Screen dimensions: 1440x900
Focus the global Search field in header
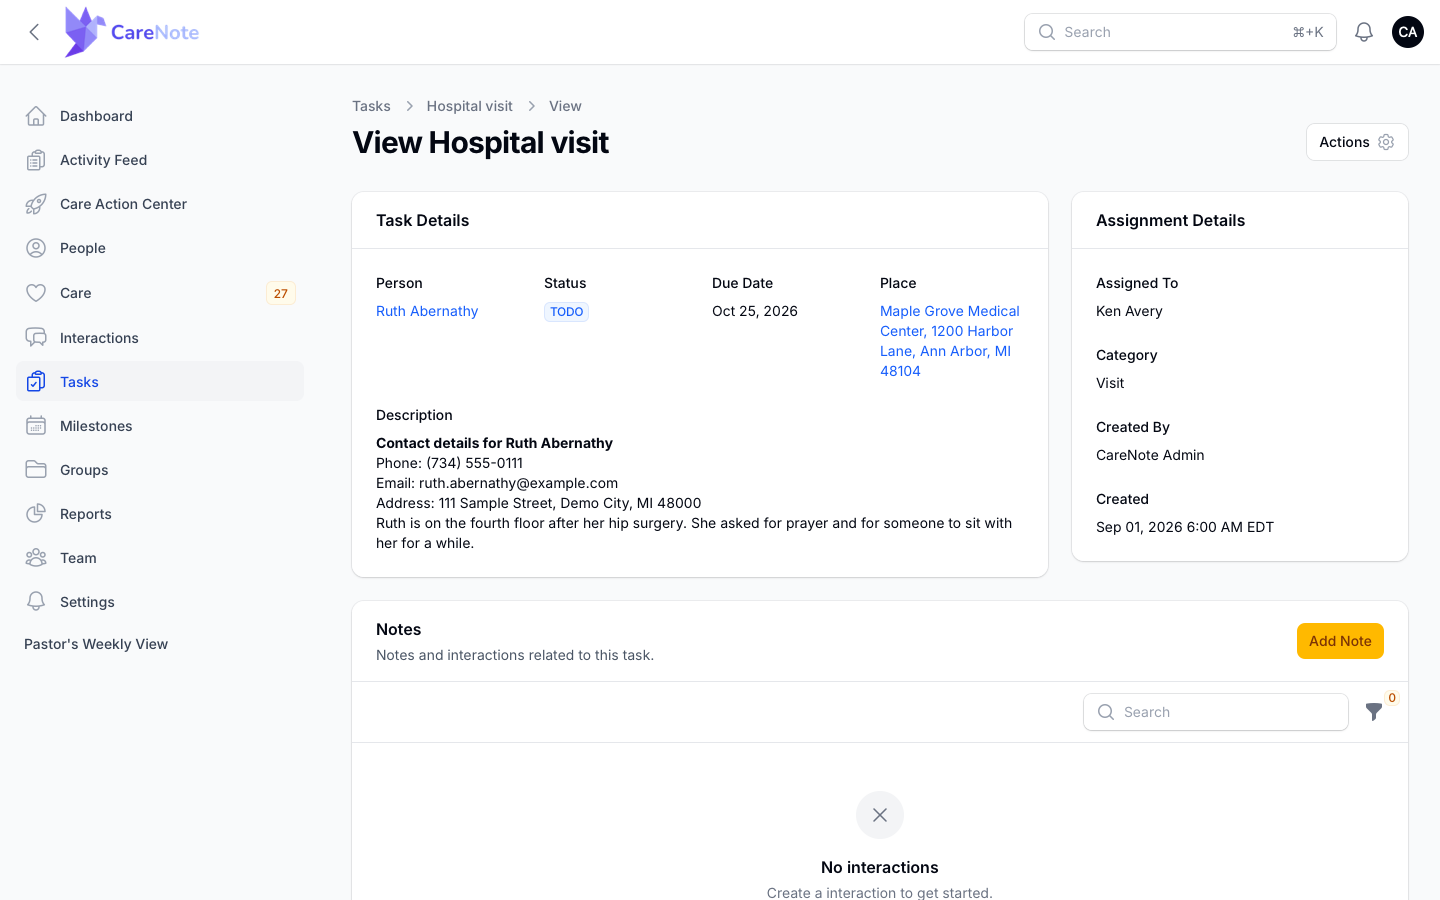(1180, 32)
